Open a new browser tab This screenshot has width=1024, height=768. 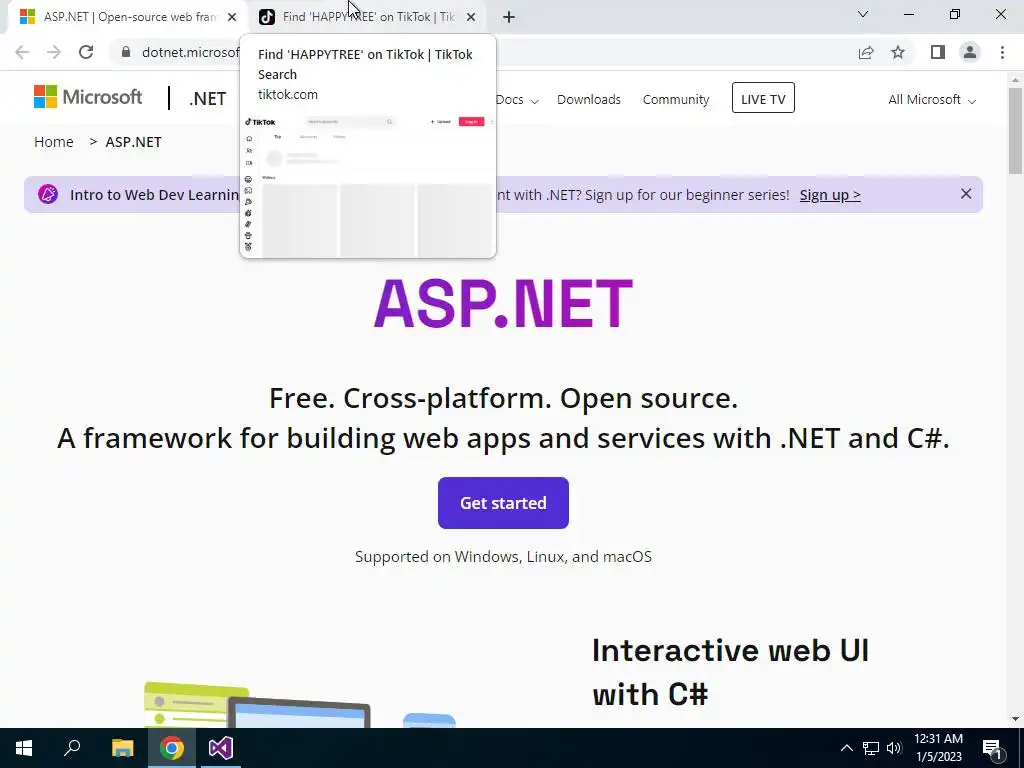[509, 17]
